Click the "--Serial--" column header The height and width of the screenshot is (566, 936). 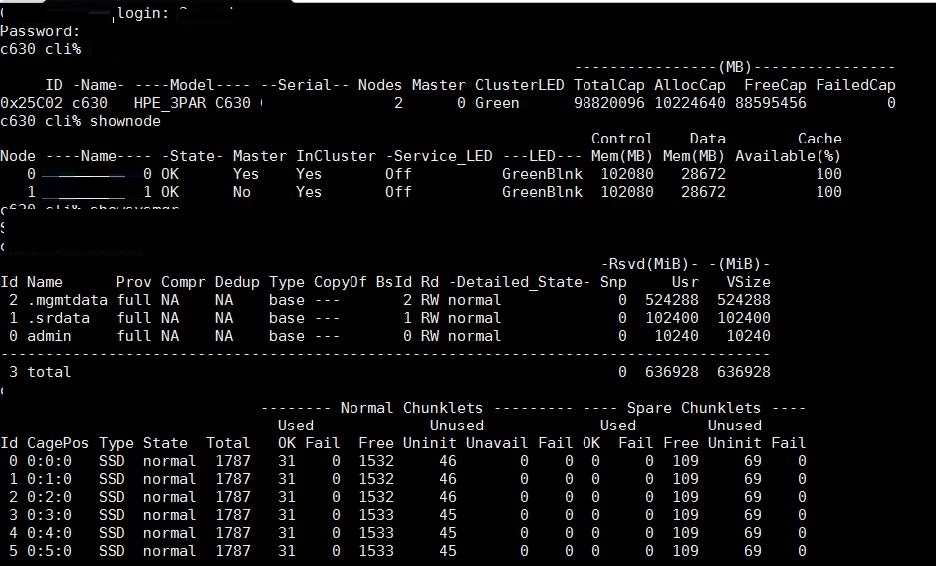pos(305,85)
